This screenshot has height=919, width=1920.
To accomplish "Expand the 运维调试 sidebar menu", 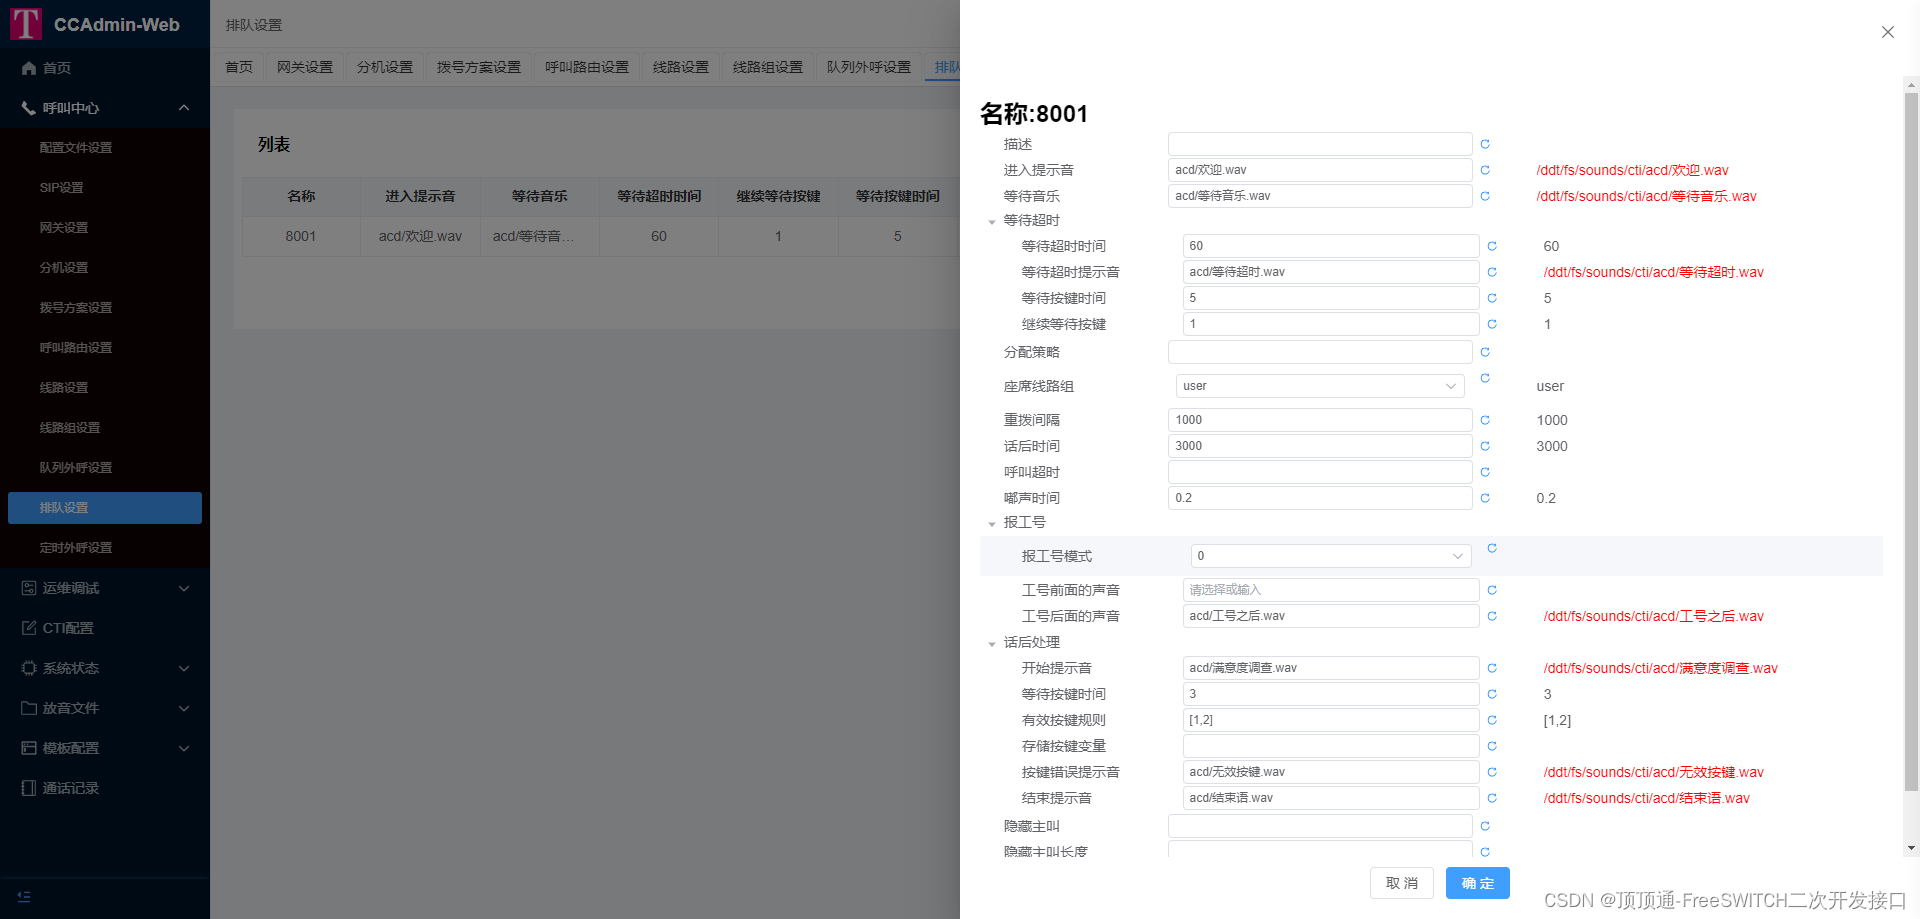I will pos(105,588).
